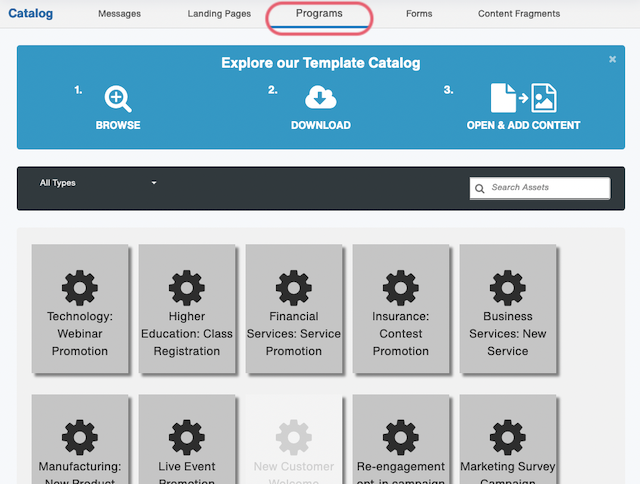Close the Explore Template Catalog banner

coord(612,59)
